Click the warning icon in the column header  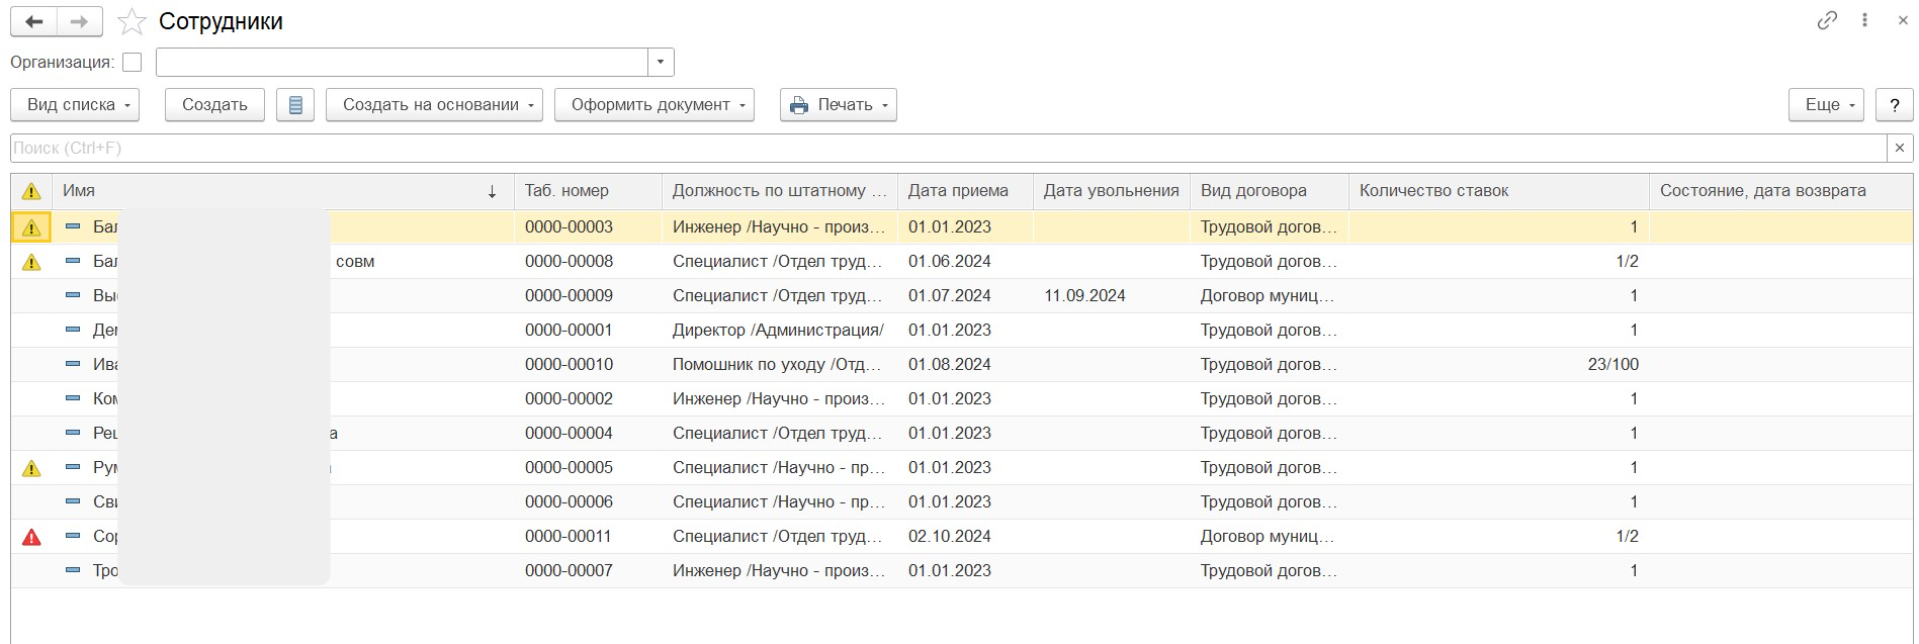pos(32,191)
